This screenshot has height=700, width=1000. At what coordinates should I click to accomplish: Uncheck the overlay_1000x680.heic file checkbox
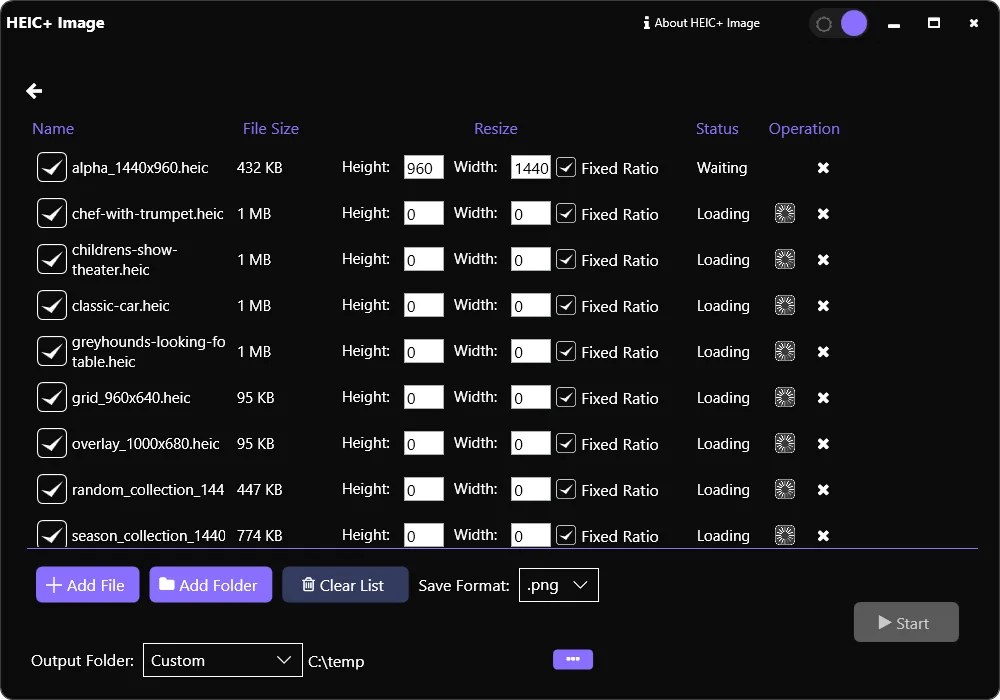tap(52, 442)
